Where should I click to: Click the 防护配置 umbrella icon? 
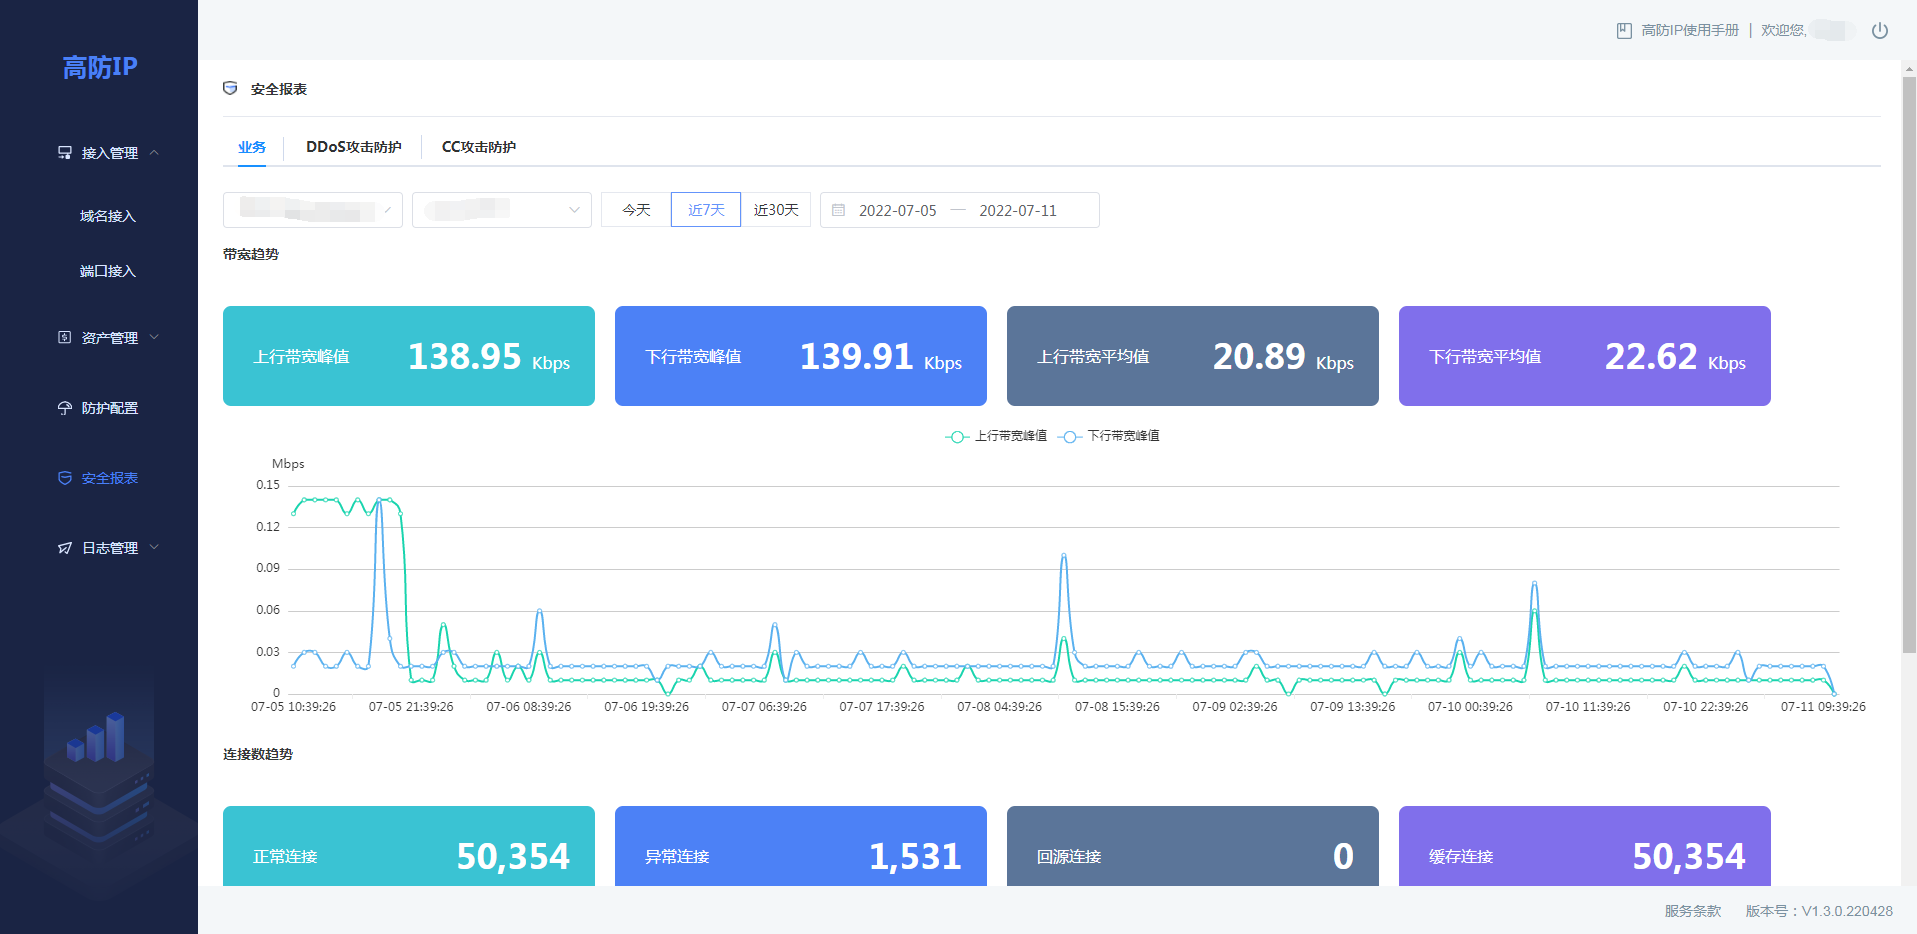(x=65, y=408)
